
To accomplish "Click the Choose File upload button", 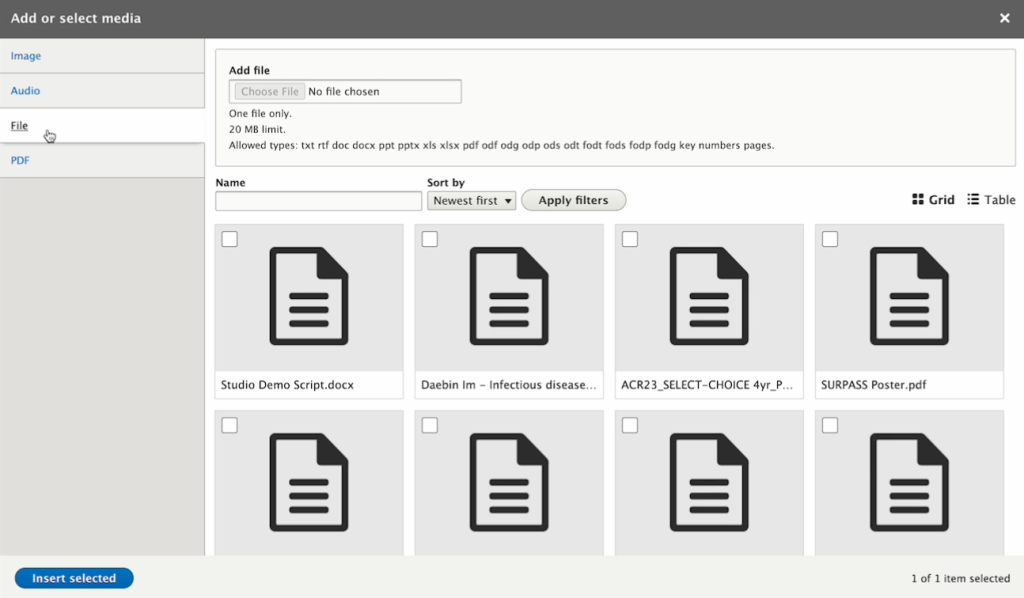I will [270, 92].
